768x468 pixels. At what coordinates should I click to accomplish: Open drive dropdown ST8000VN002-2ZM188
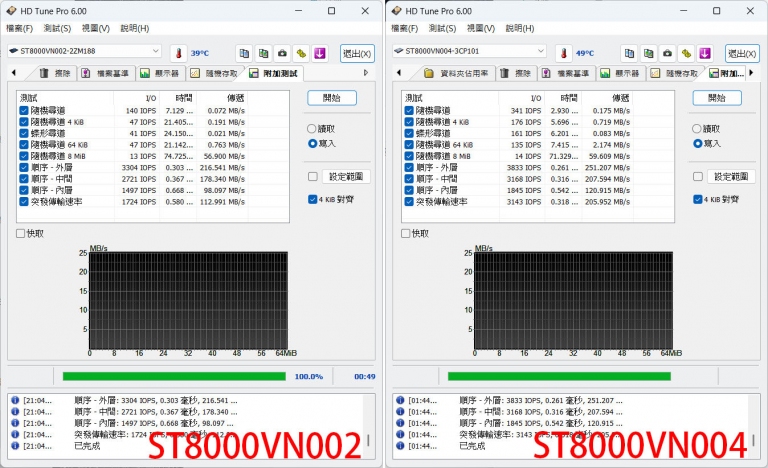click(84, 51)
